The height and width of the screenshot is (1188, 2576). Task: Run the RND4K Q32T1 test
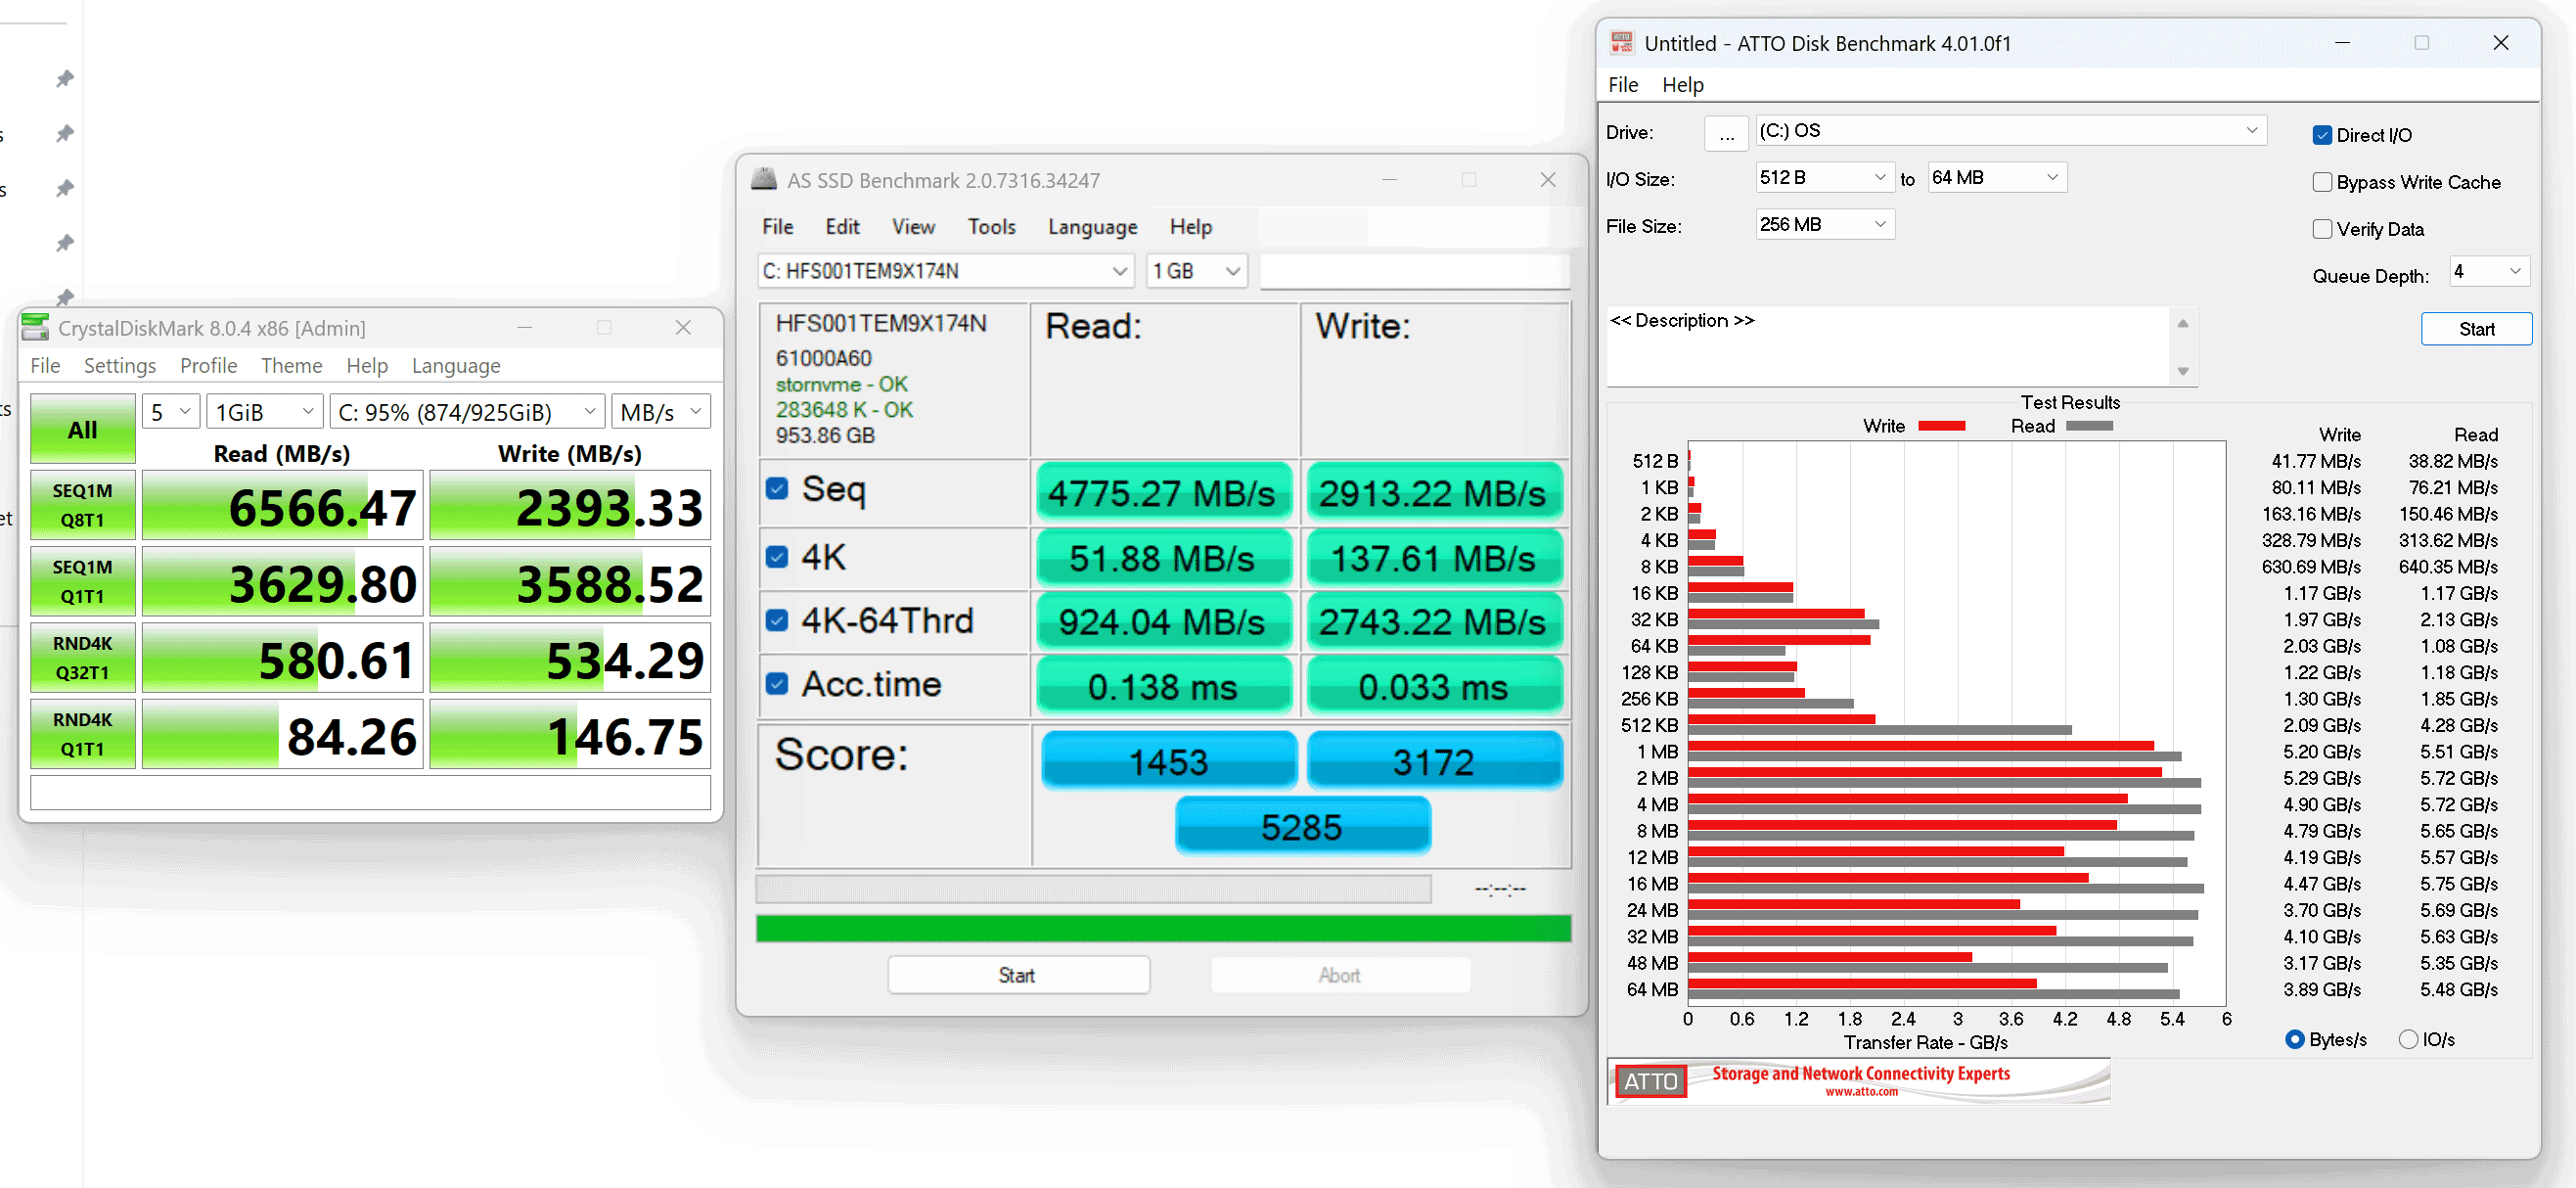83,657
